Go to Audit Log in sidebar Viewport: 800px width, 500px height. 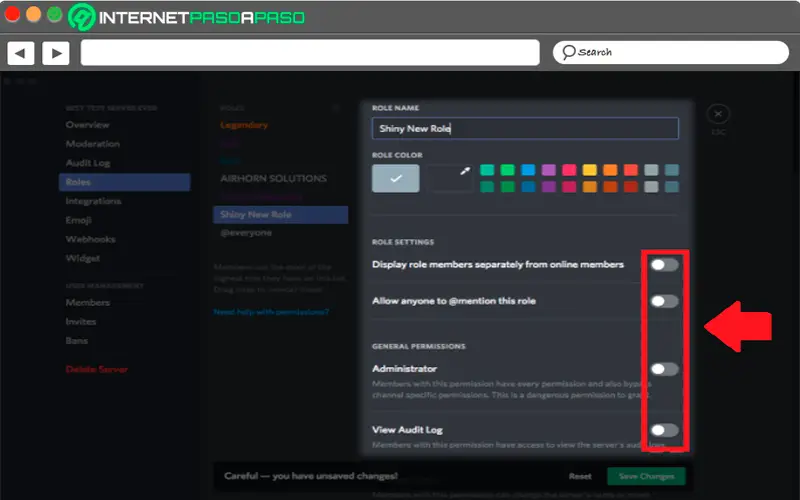coord(88,163)
